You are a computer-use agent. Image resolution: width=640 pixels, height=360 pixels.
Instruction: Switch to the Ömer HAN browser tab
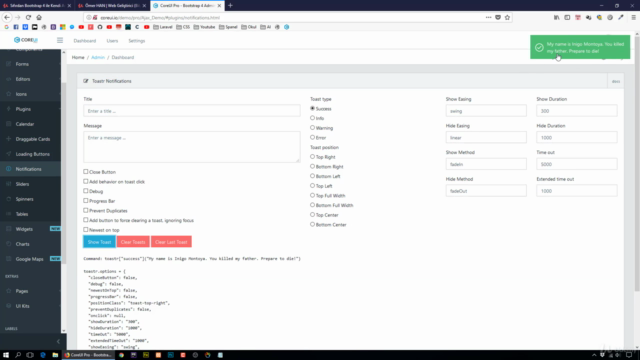pos(111,6)
